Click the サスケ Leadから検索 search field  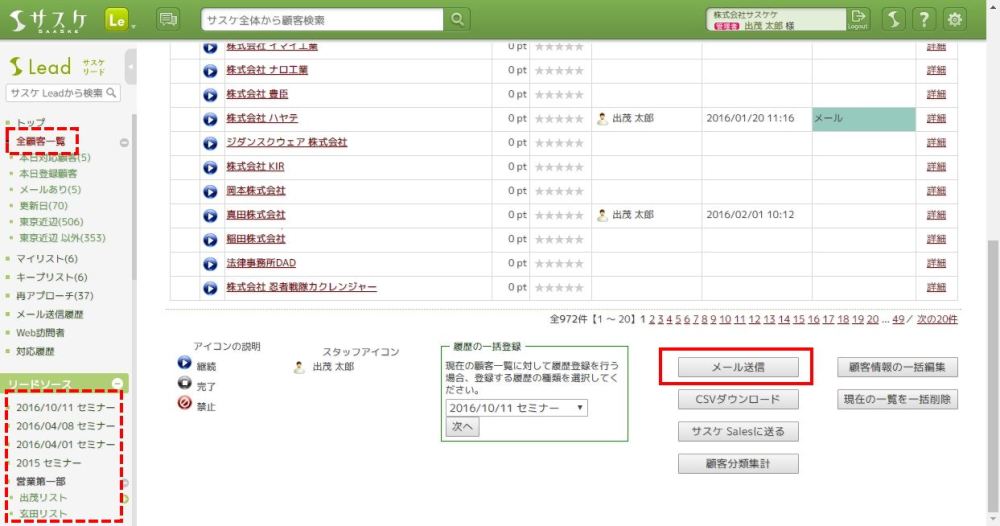coord(56,93)
